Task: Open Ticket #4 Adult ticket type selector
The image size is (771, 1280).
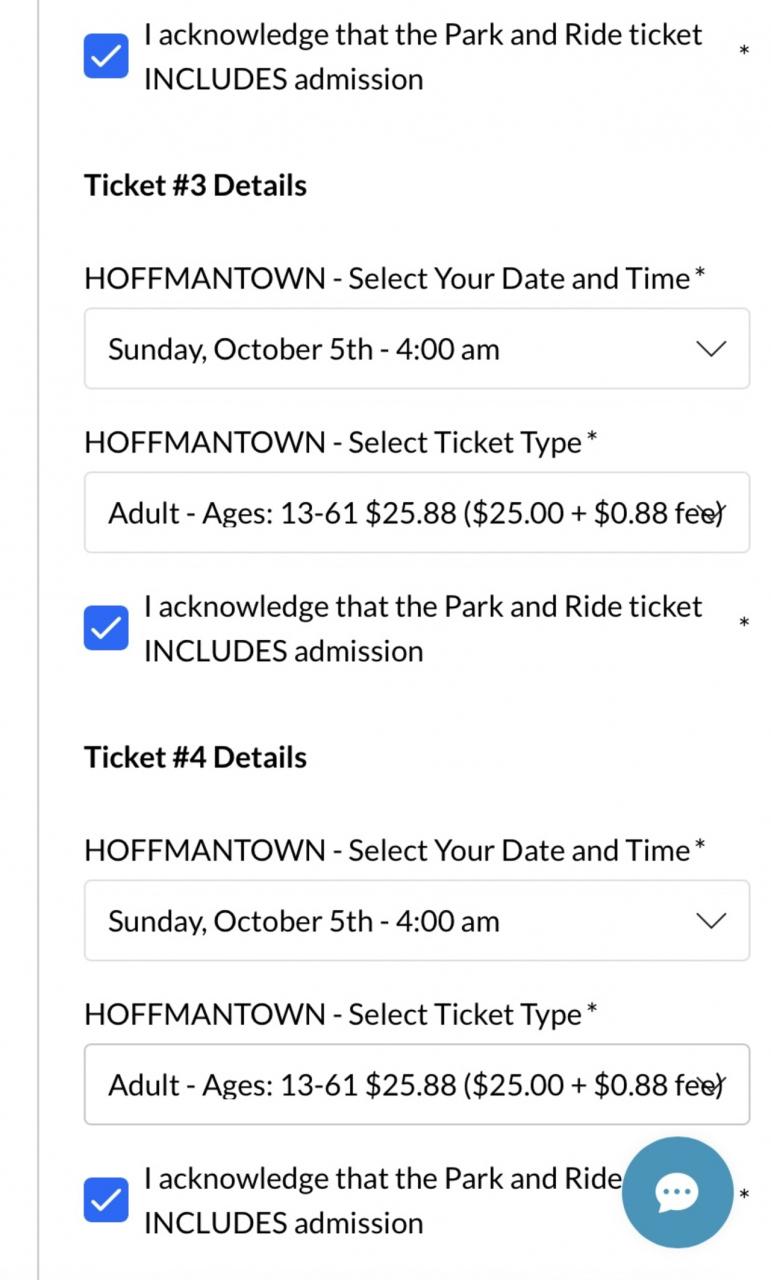Action: pos(417,1085)
